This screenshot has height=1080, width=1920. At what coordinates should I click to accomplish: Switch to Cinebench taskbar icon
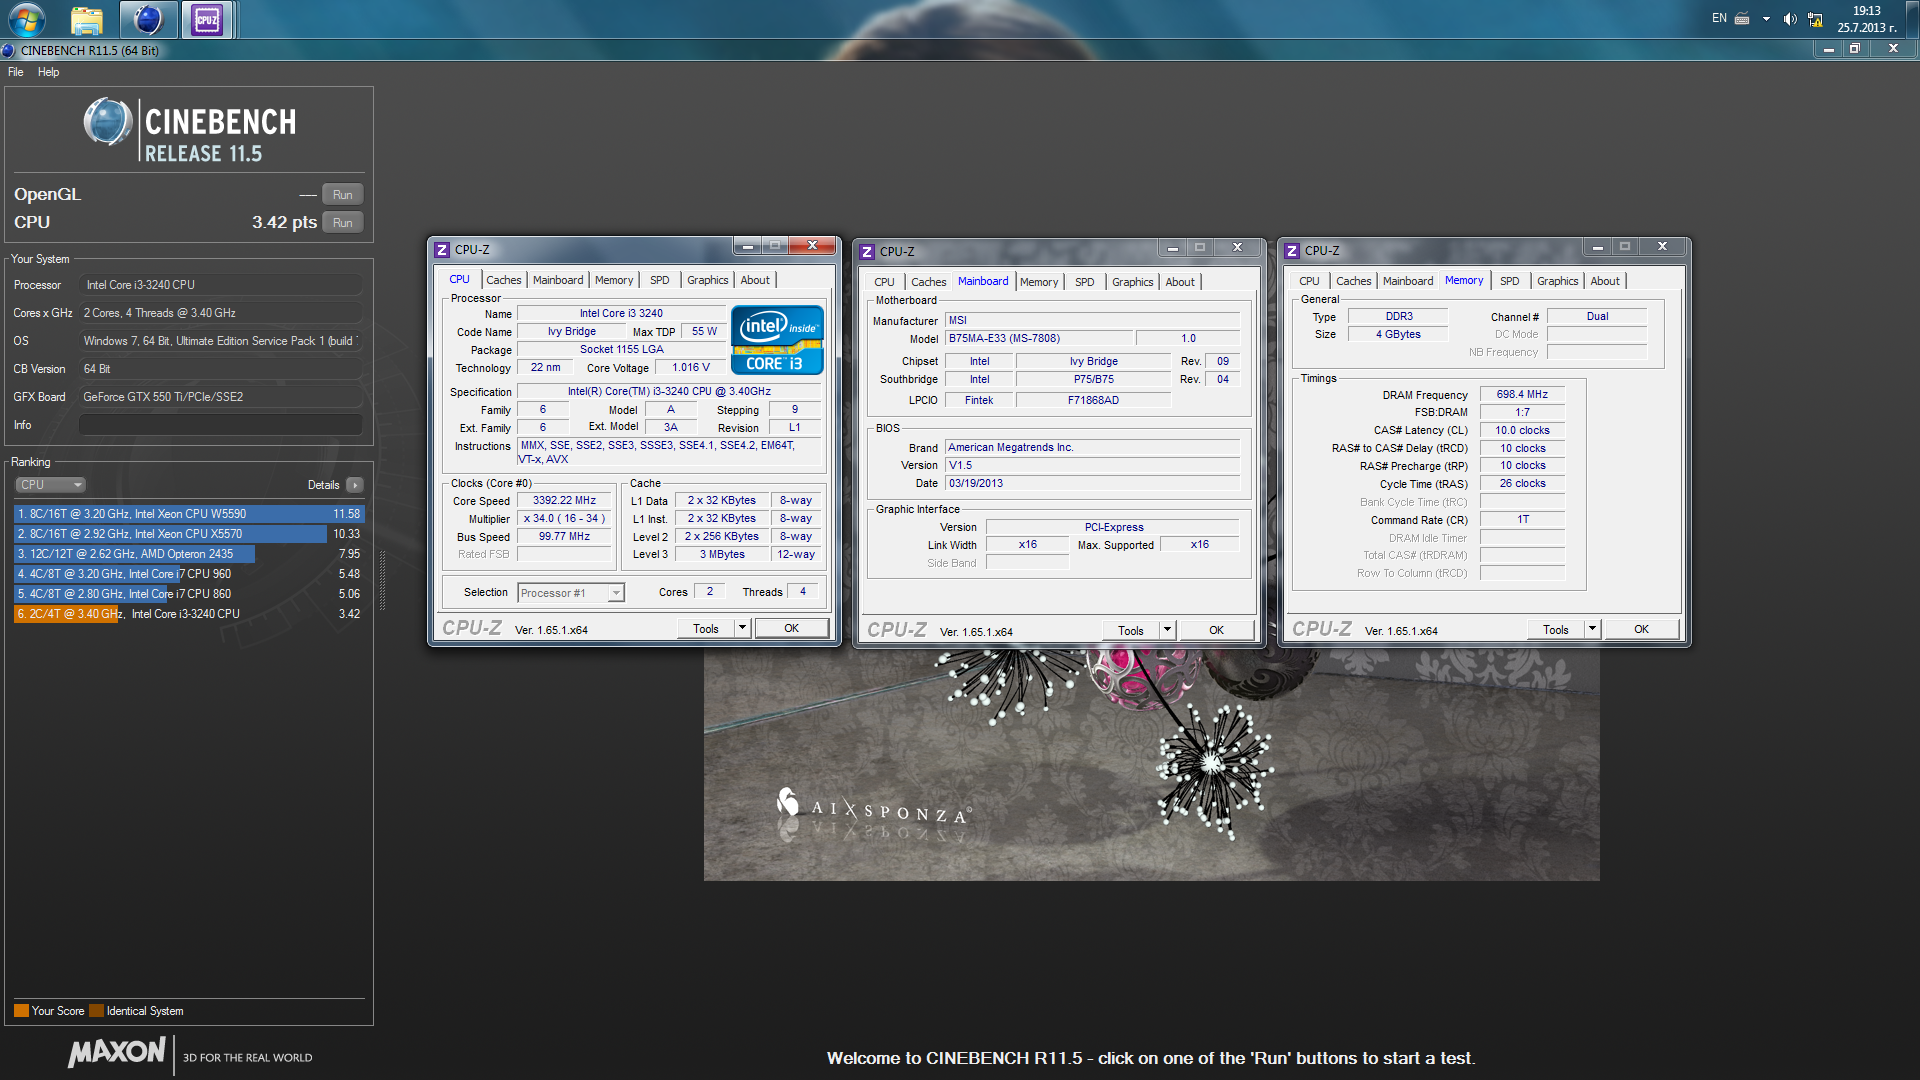pos(148,19)
